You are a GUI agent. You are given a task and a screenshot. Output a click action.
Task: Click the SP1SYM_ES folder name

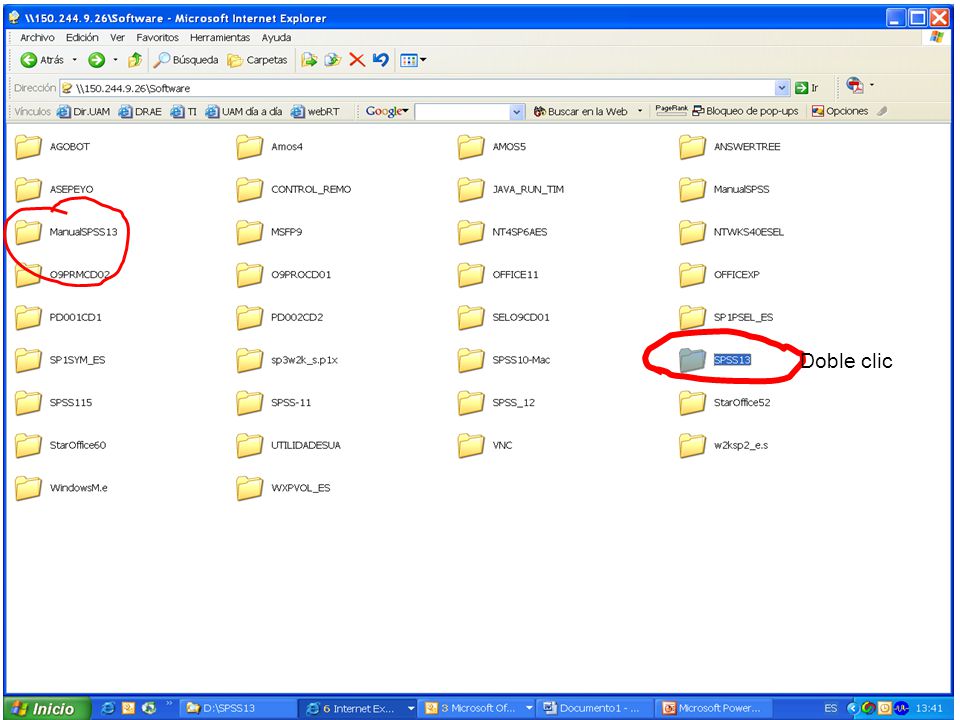pos(77,360)
